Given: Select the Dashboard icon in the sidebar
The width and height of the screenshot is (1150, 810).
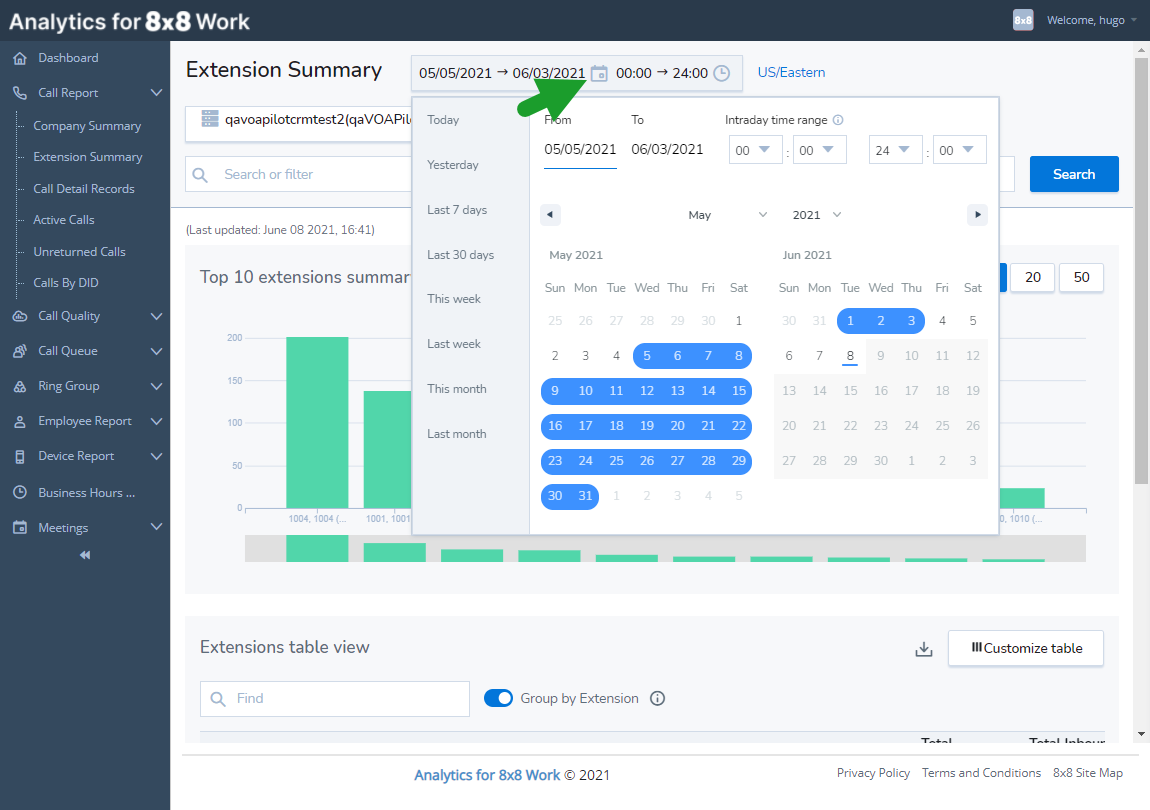Looking at the screenshot, I should point(22,57).
